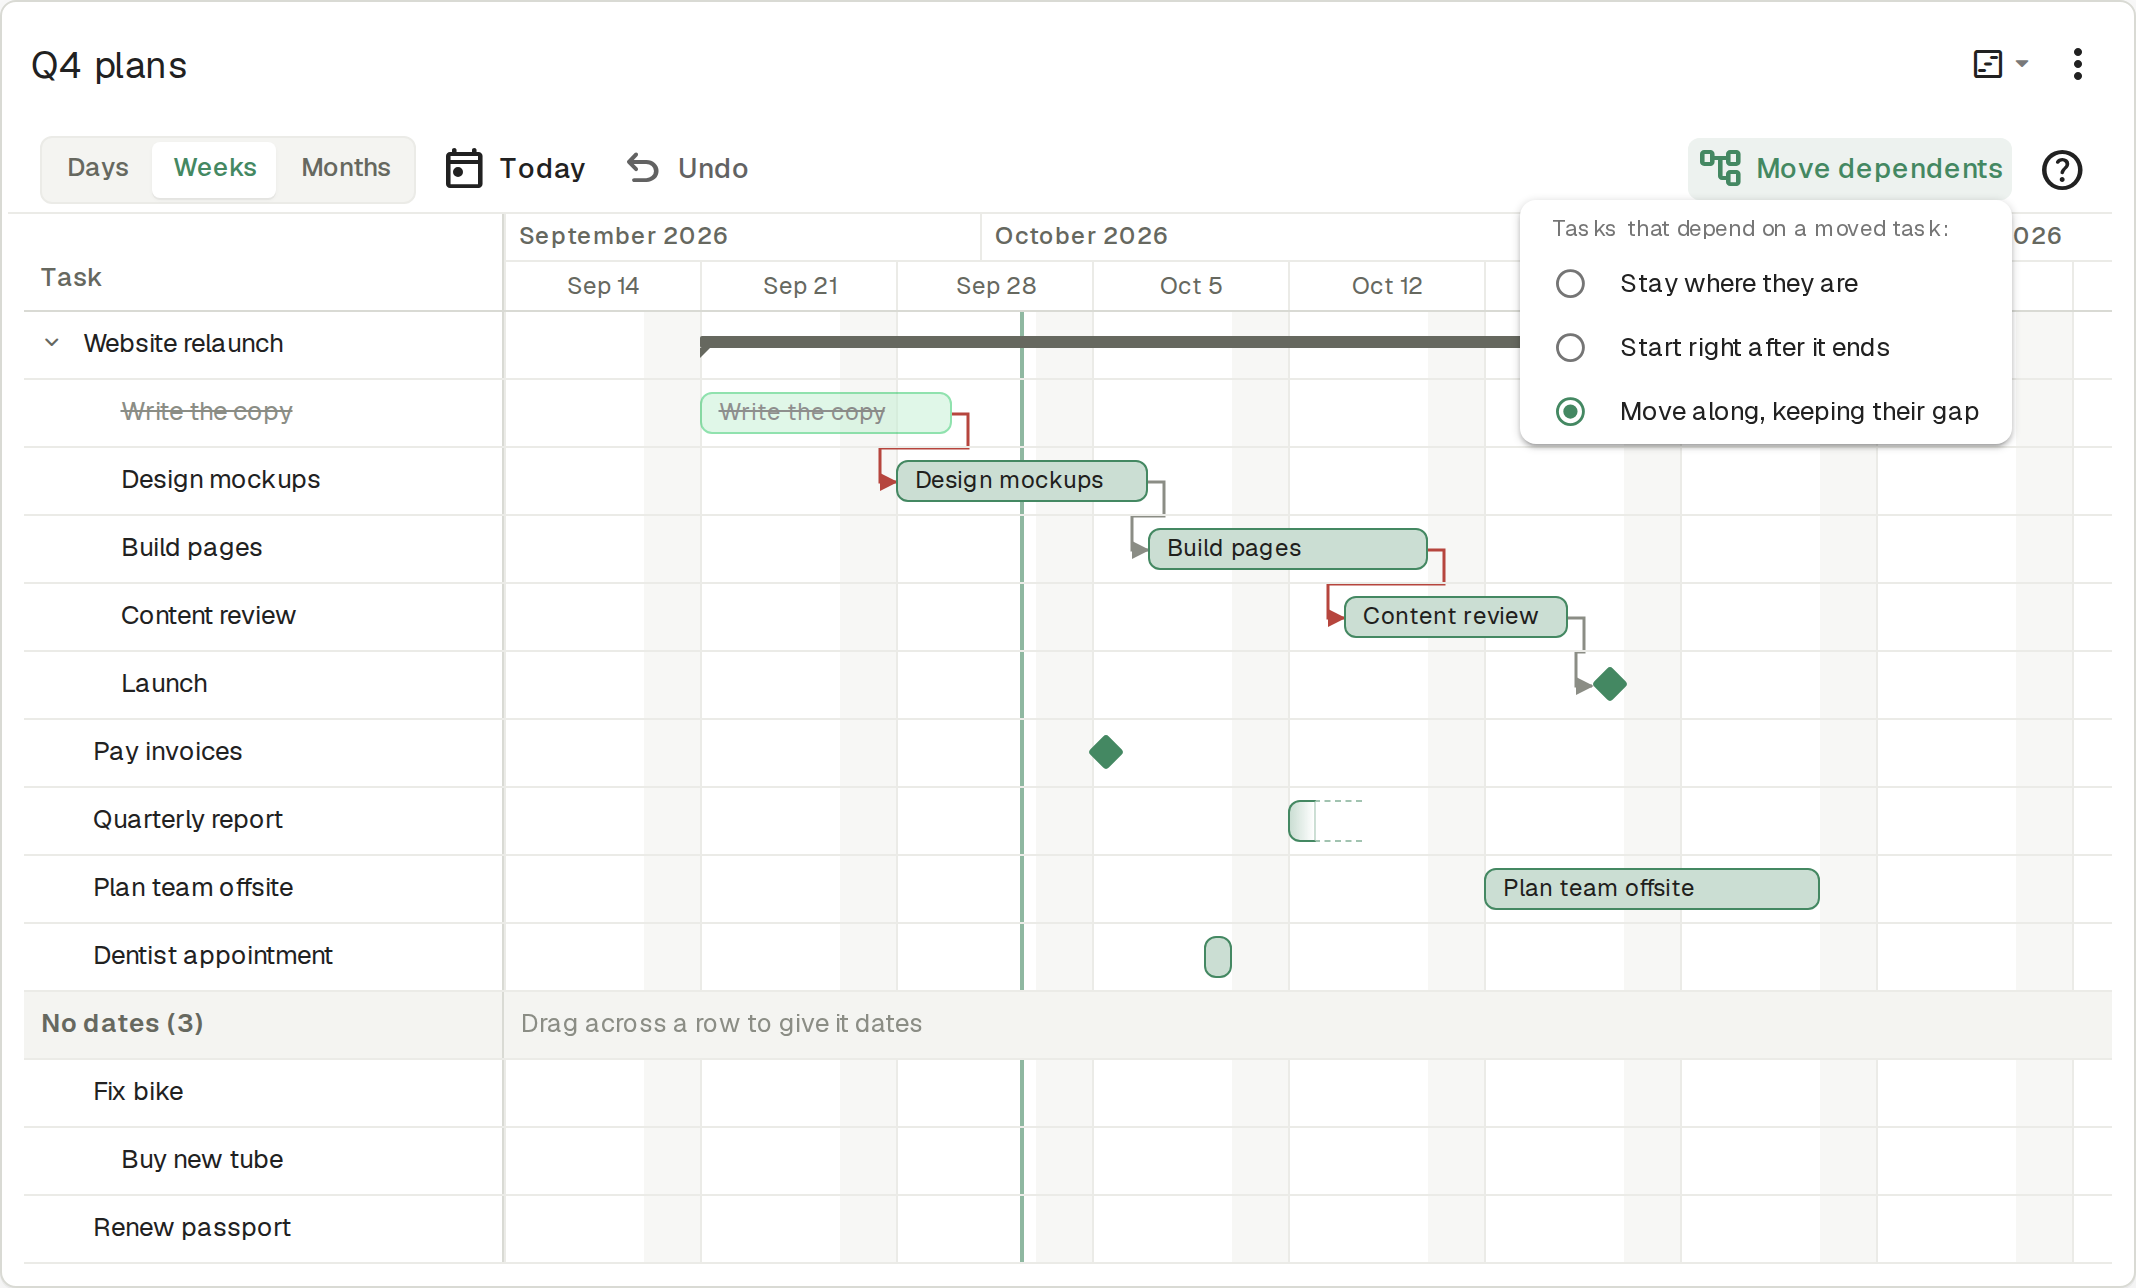Click the Pay invoices milestone diamond

coord(1106,752)
